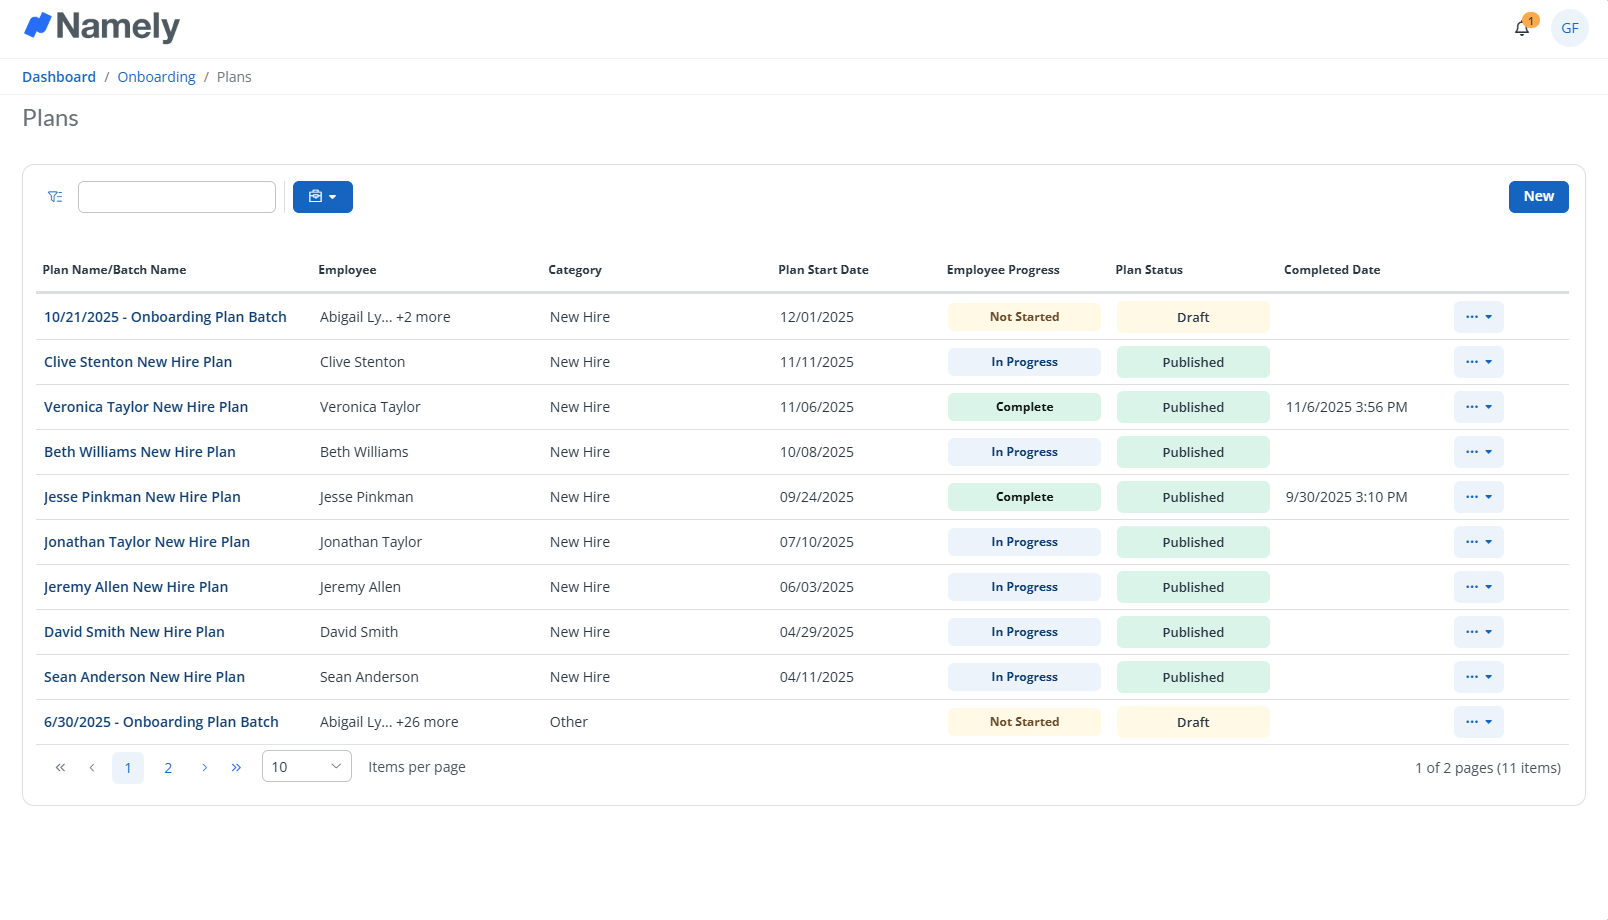Go to the first page arrow
This screenshot has height=920, width=1608.
click(60, 768)
